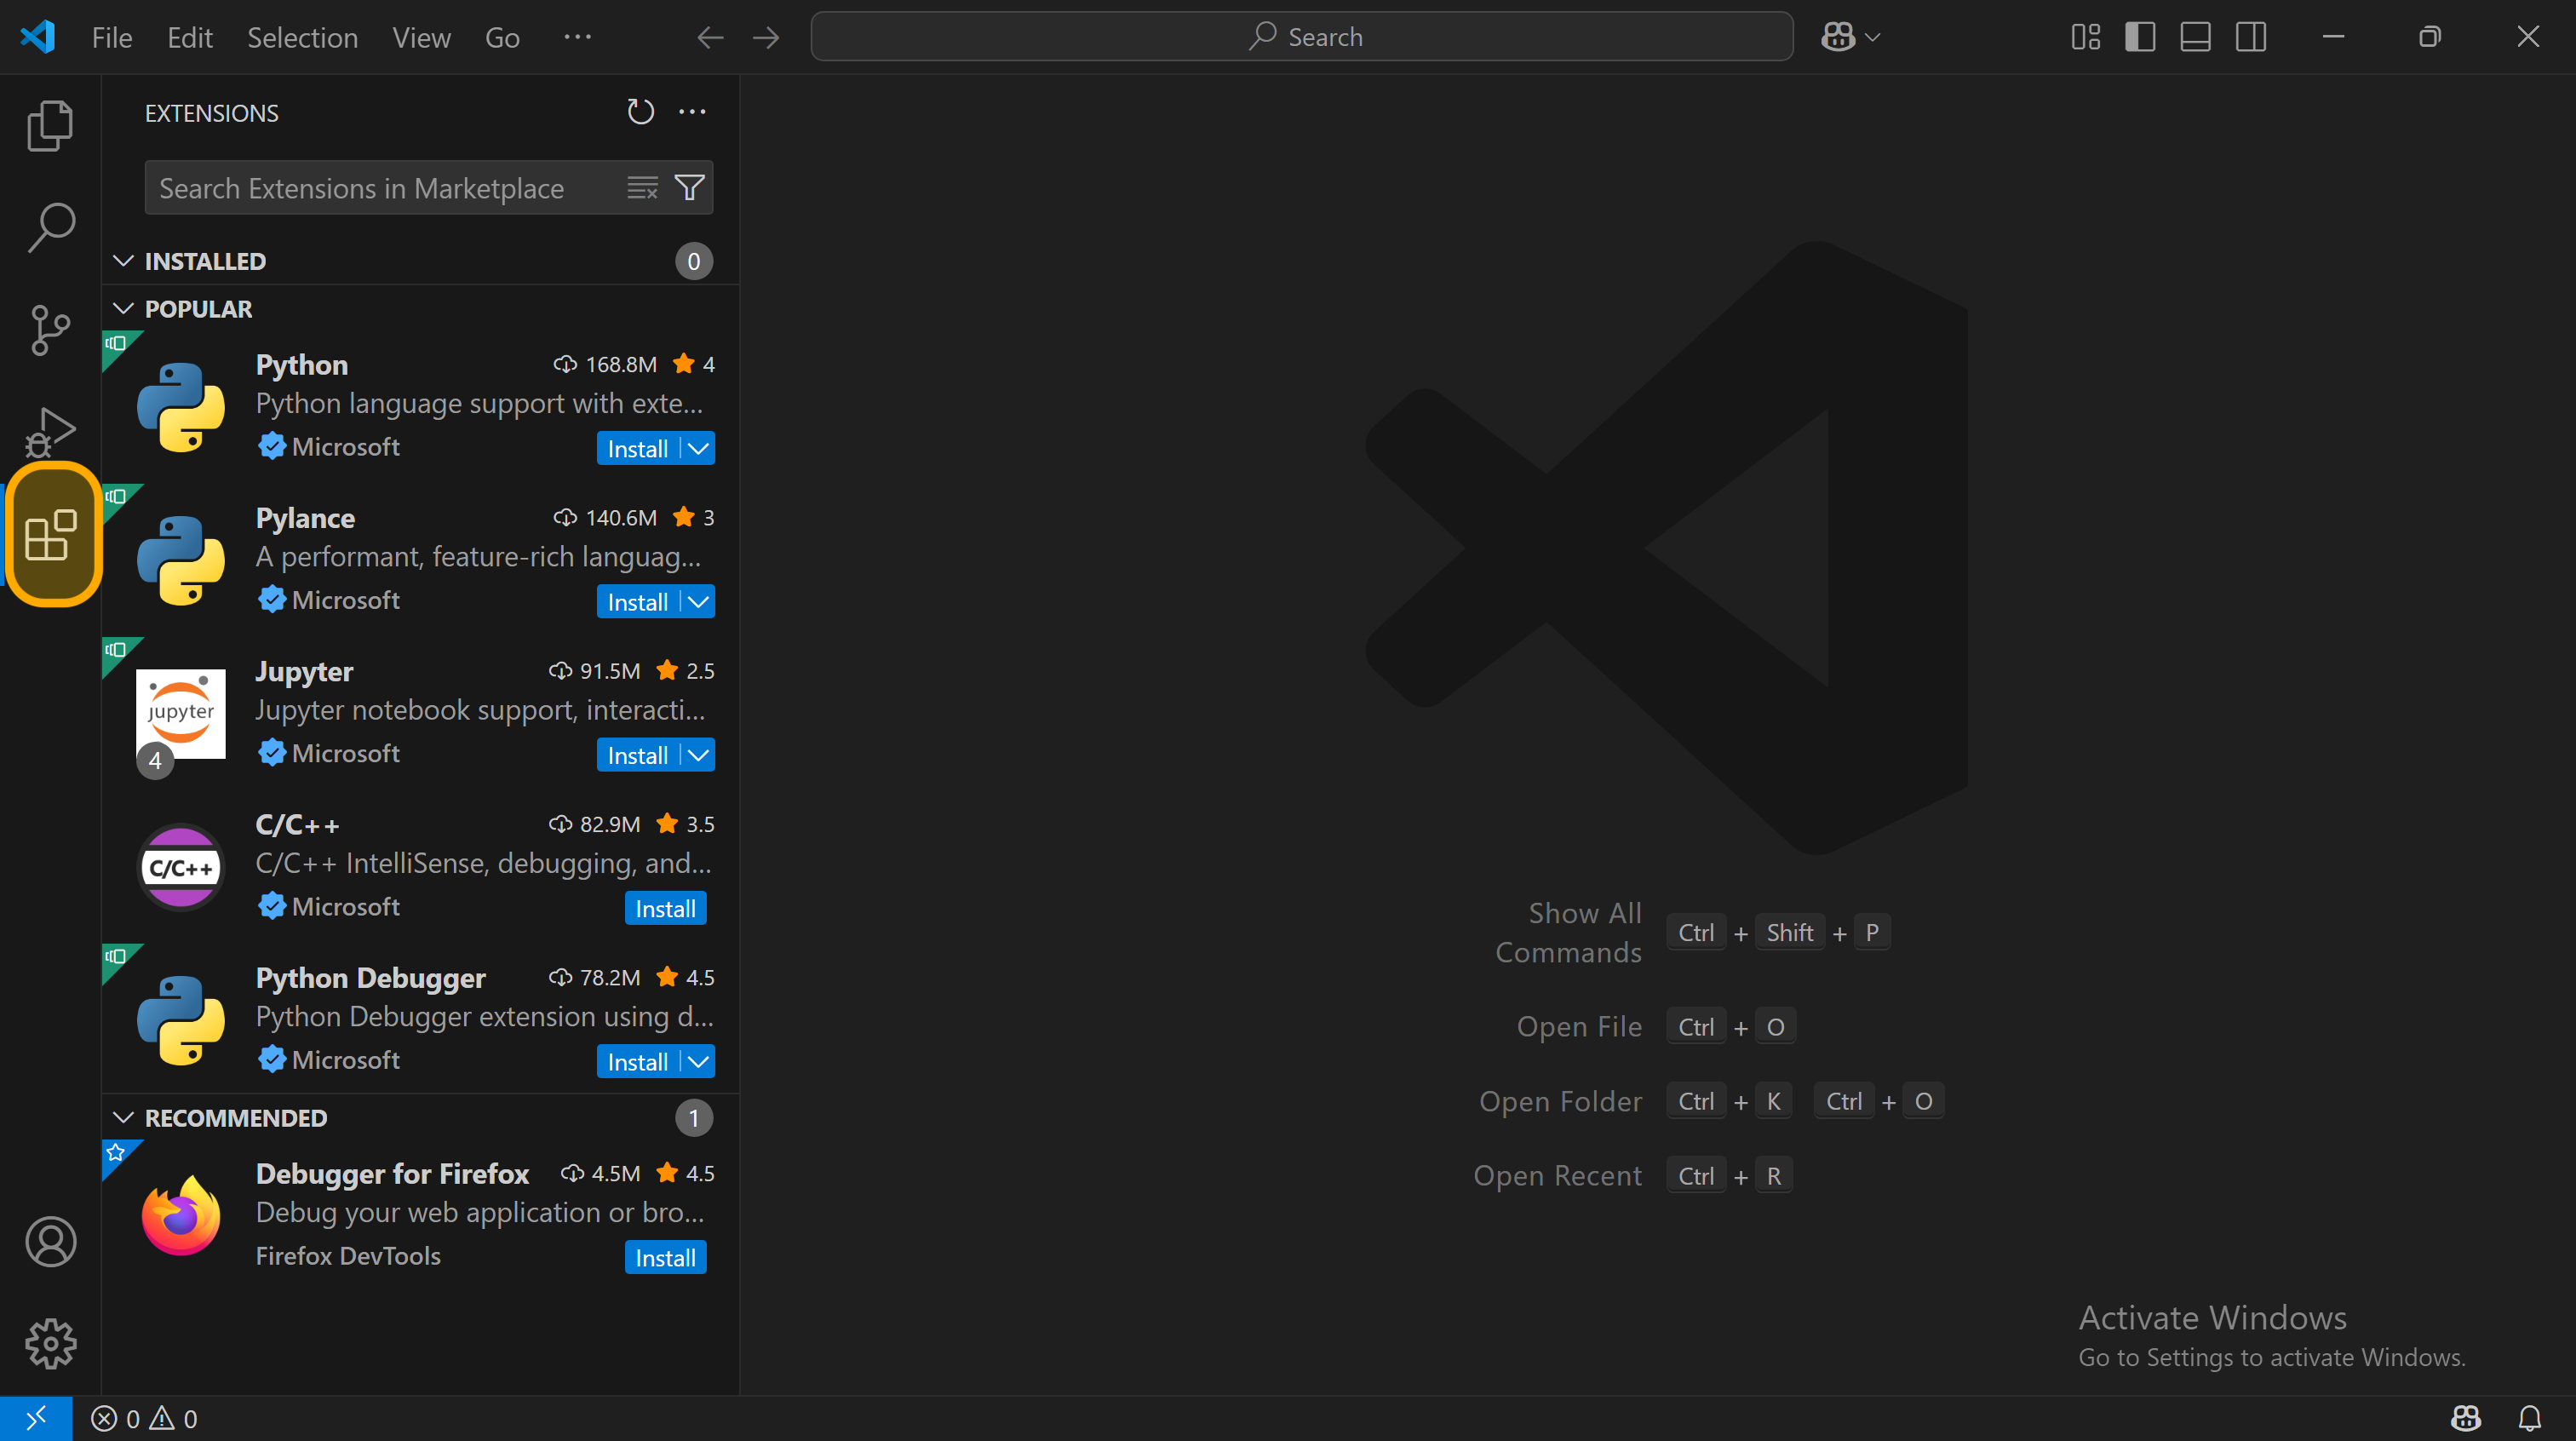
Task: Open Copilot dropdown chevron in title bar
Action: pos(1873,37)
